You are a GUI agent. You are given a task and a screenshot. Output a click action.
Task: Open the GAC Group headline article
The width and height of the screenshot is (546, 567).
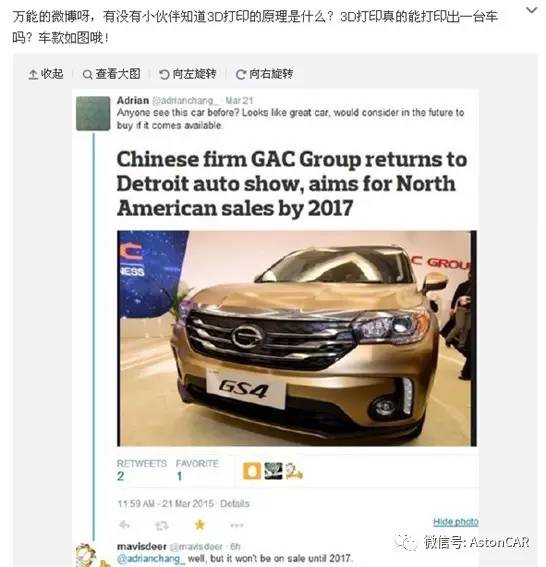tap(291, 184)
